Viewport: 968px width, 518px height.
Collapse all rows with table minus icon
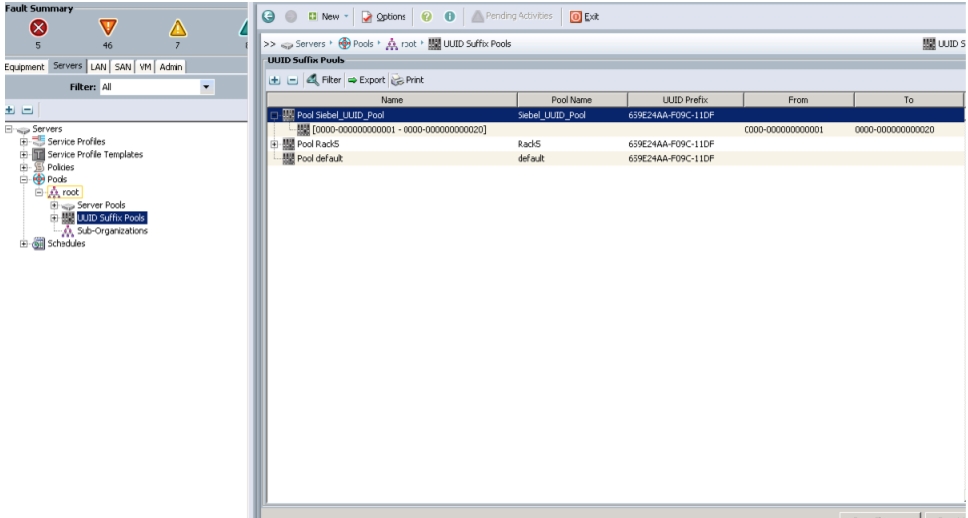(x=293, y=80)
